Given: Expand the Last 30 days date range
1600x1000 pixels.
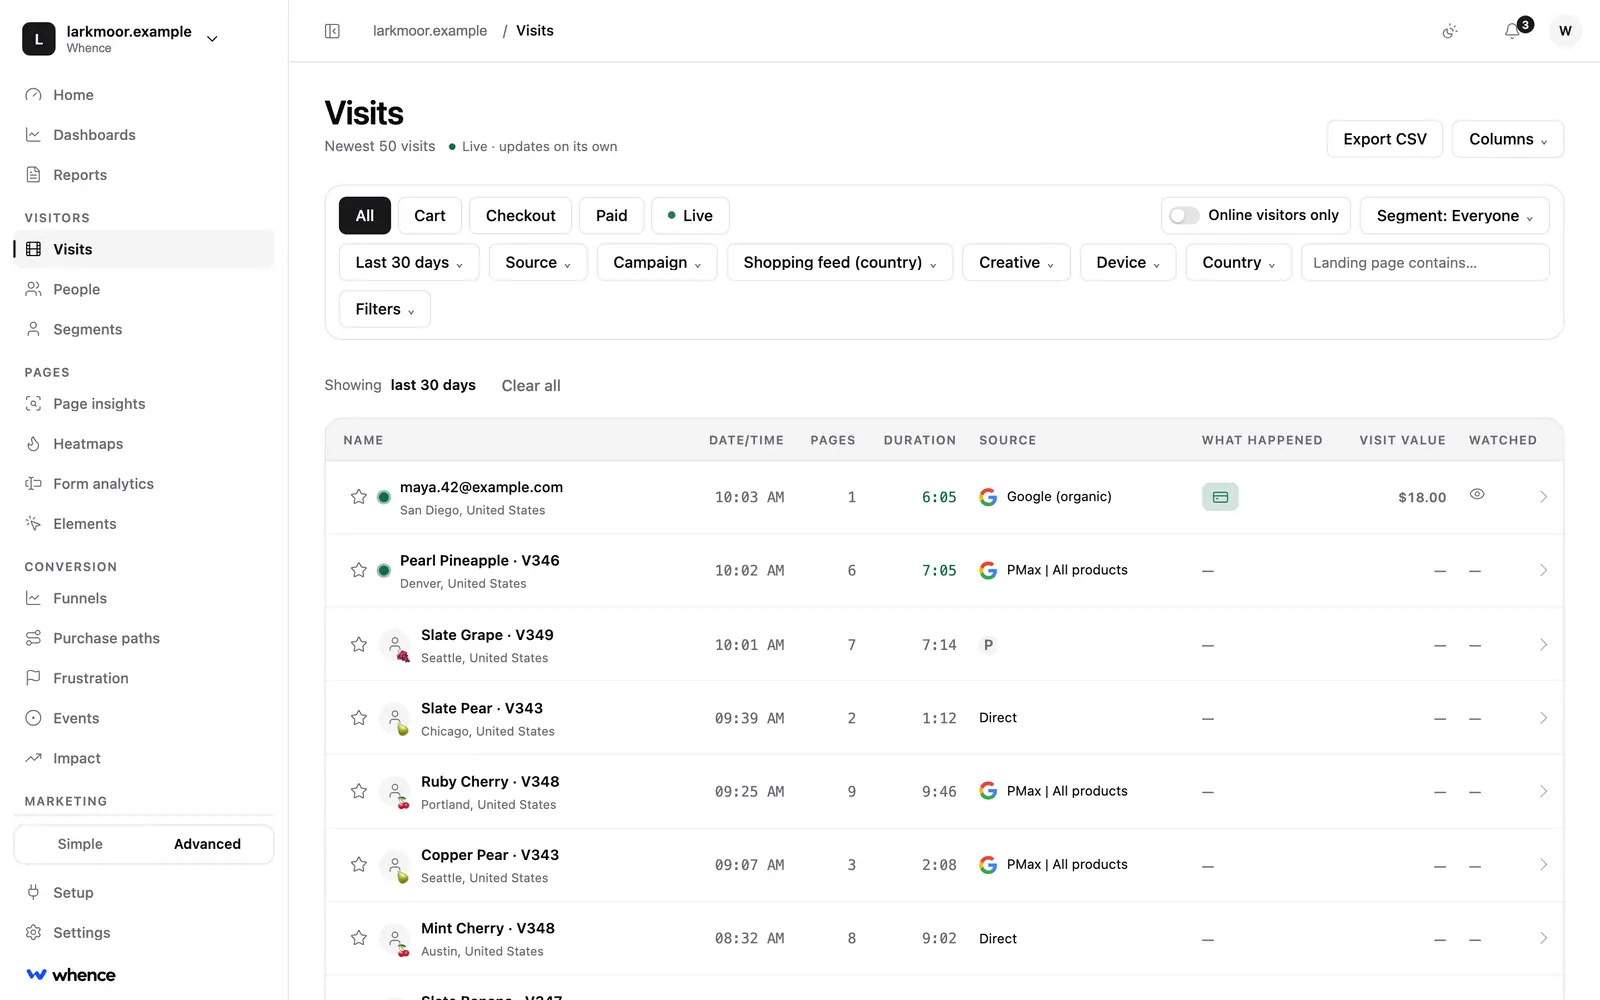Looking at the screenshot, I should pos(409,262).
